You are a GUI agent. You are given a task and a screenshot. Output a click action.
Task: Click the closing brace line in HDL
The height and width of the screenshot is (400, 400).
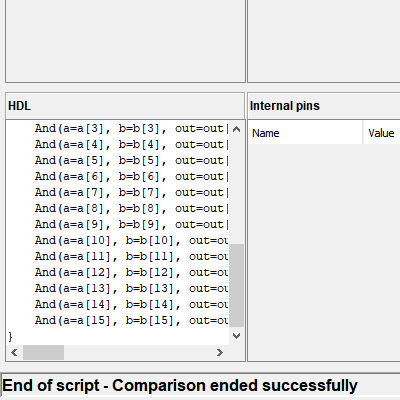click(x=10, y=337)
